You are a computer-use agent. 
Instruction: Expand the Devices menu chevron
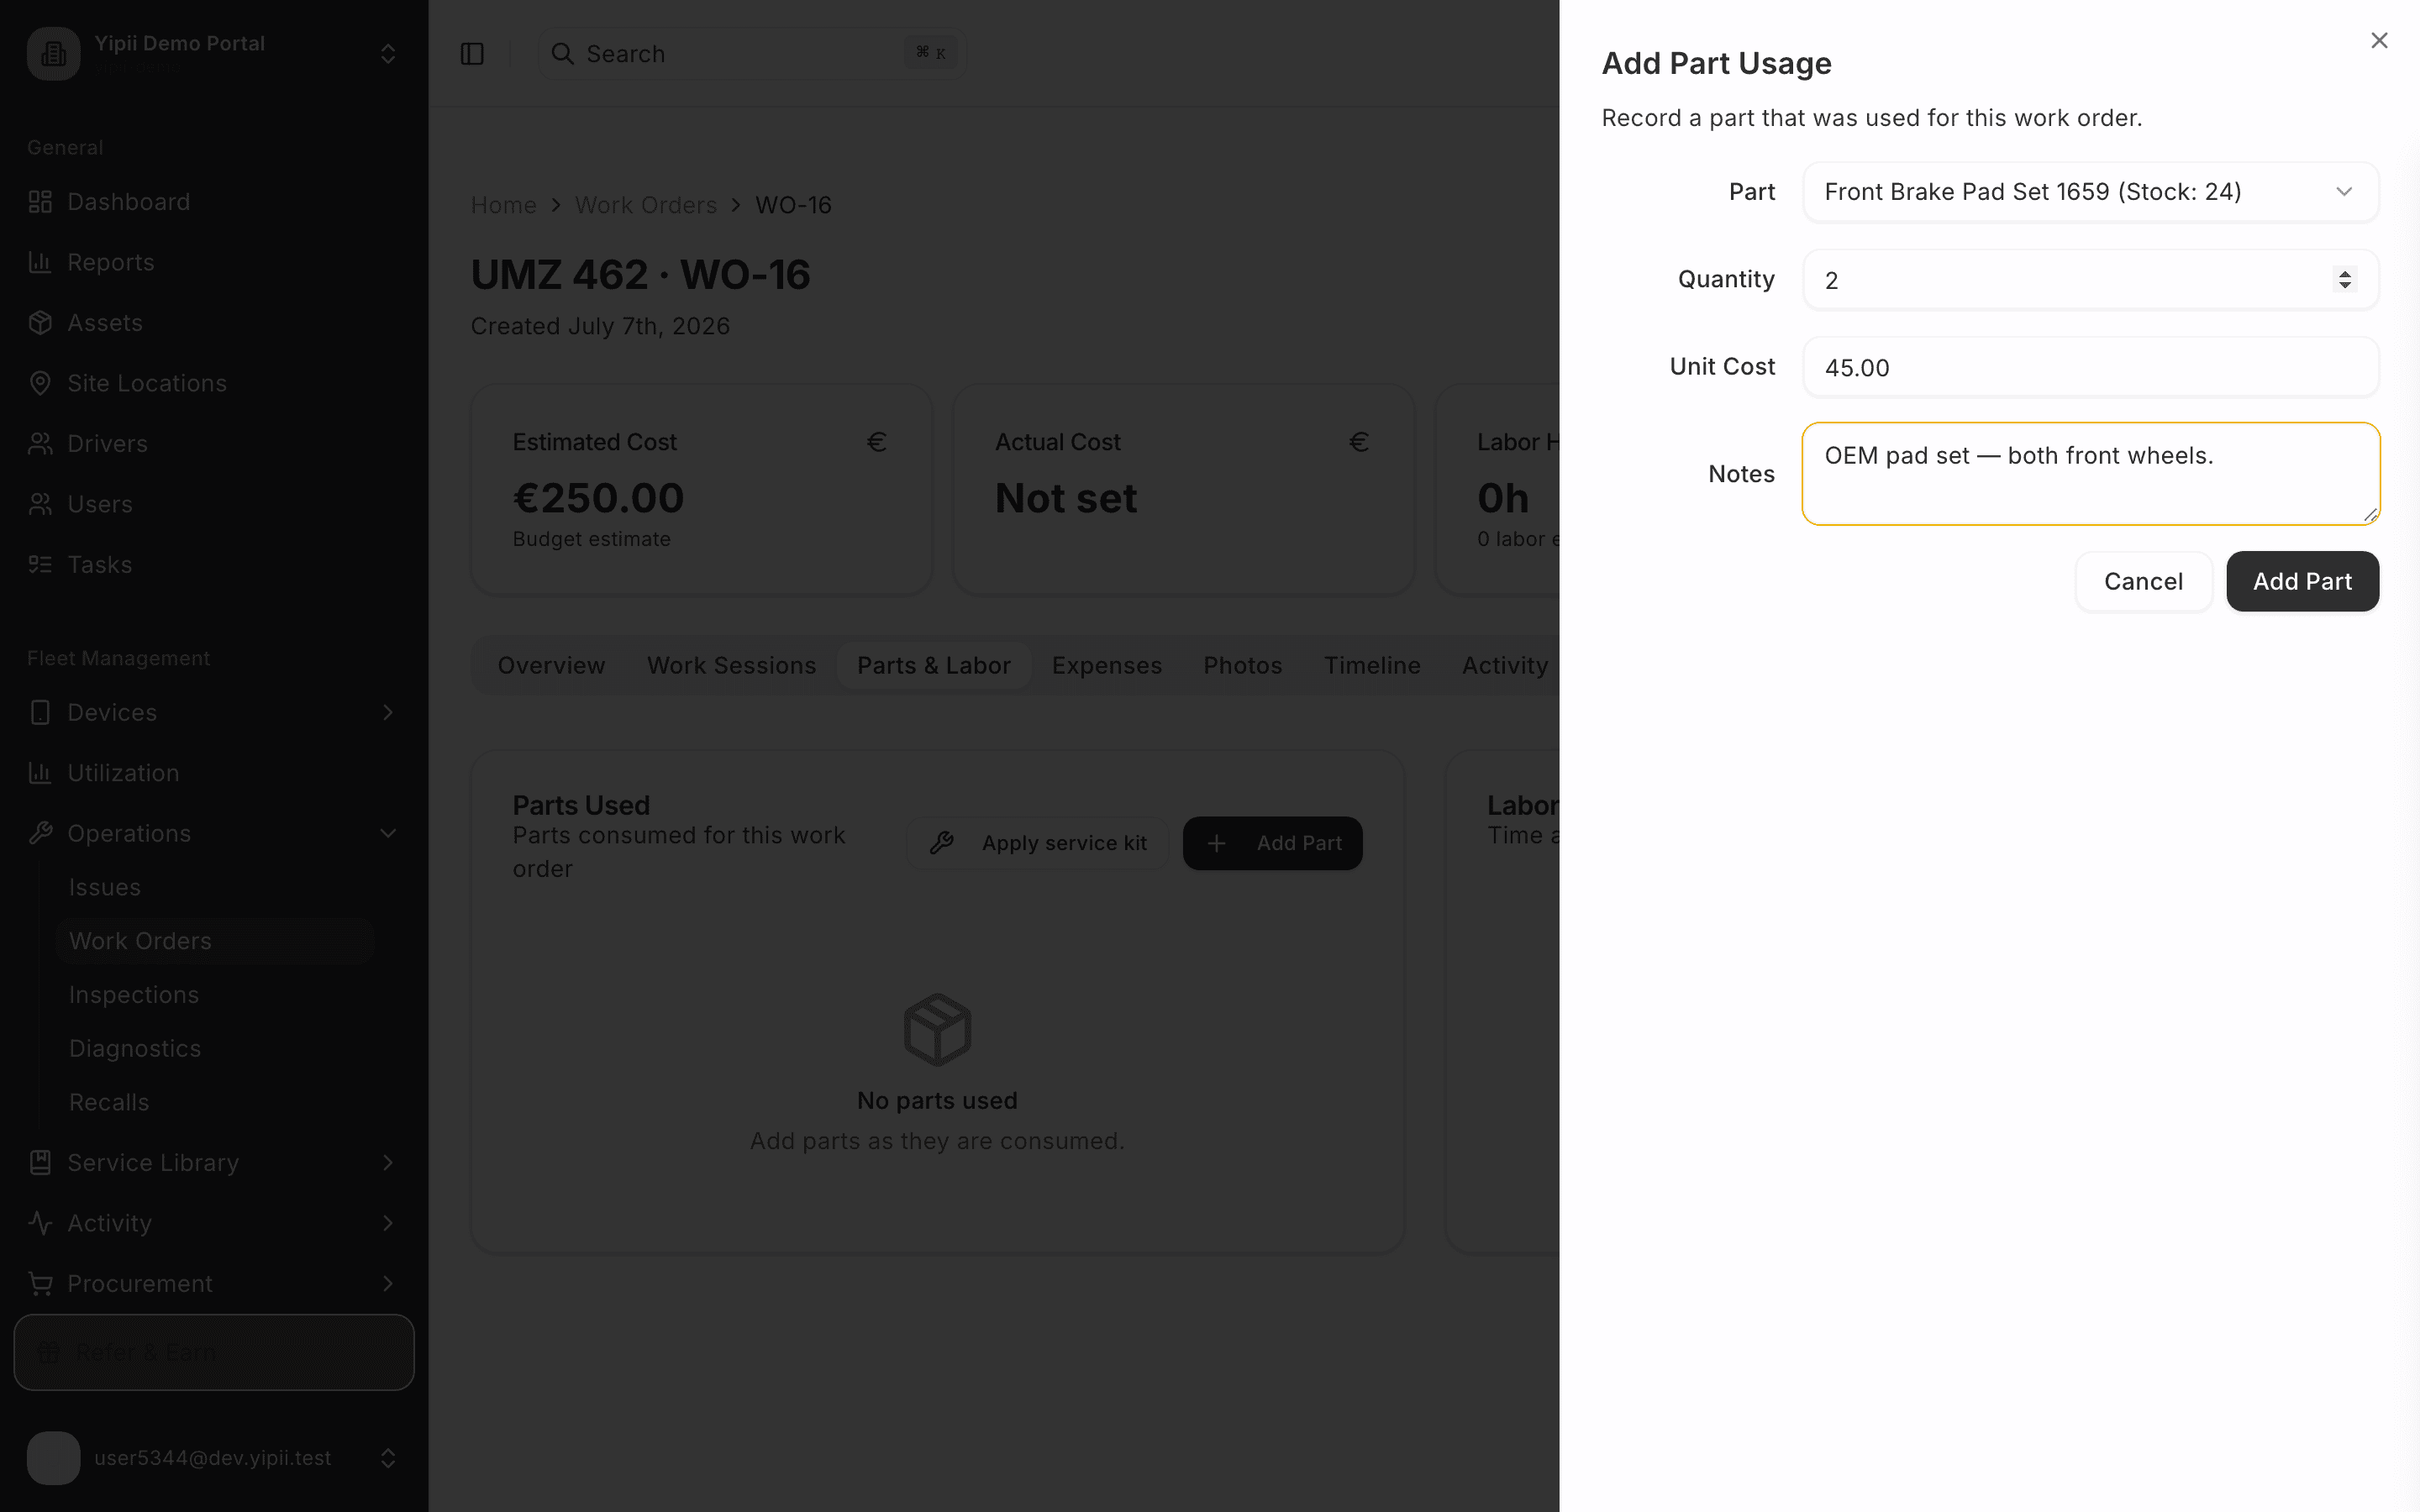(388, 712)
